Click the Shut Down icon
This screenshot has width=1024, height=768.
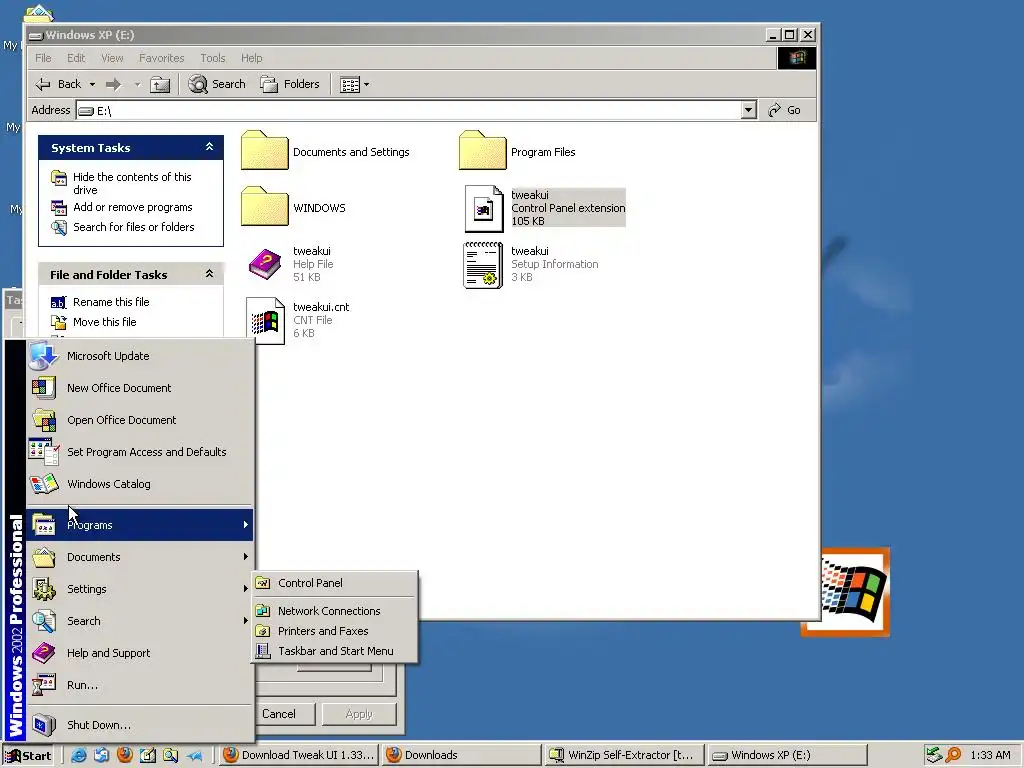tap(44, 725)
